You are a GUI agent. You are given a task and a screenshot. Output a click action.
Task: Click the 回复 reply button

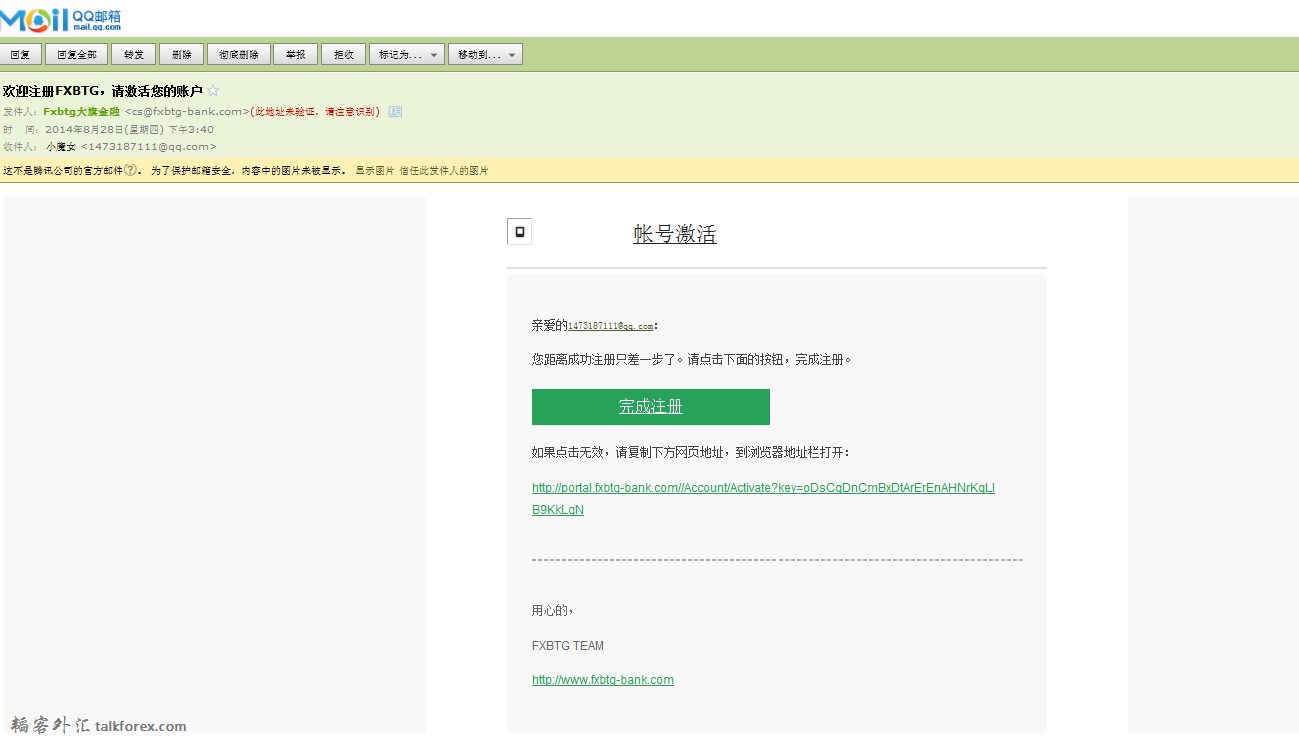[x=20, y=55]
